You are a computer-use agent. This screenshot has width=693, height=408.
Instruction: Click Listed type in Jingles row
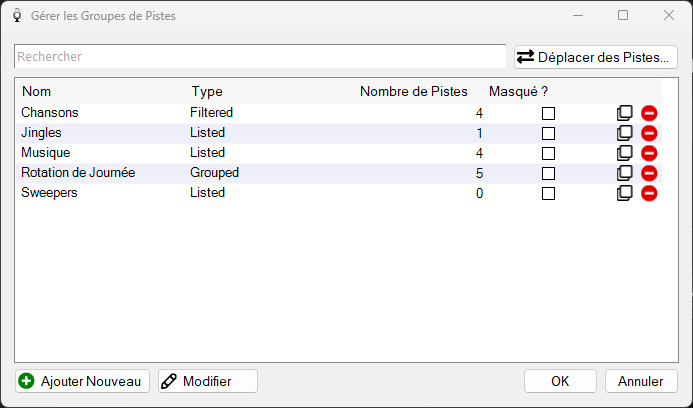coord(208,133)
